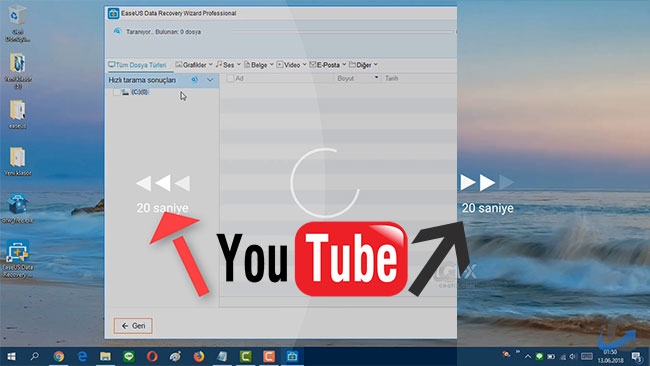650x366 pixels.
Task: Open the Windows Start menu
Action: click(x=11, y=356)
